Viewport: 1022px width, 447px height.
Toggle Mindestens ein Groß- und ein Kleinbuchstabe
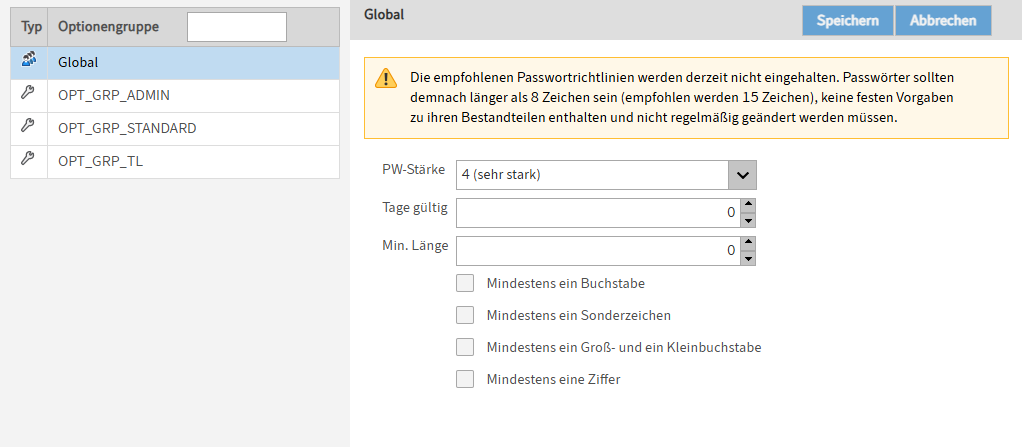tap(465, 347)
